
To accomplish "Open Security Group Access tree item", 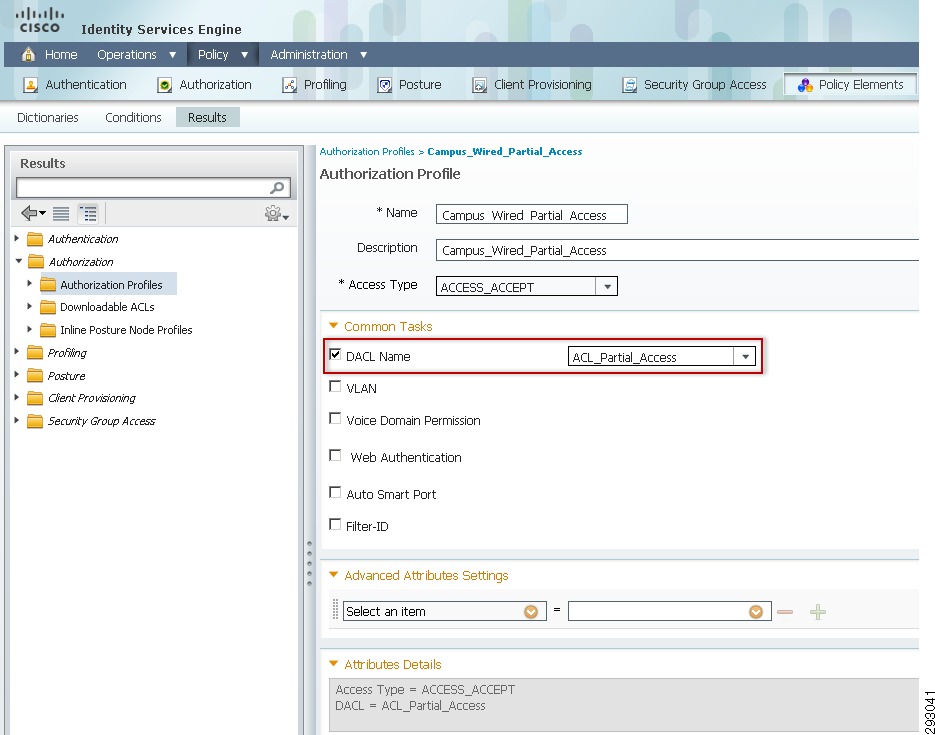I will coord(101,421).
